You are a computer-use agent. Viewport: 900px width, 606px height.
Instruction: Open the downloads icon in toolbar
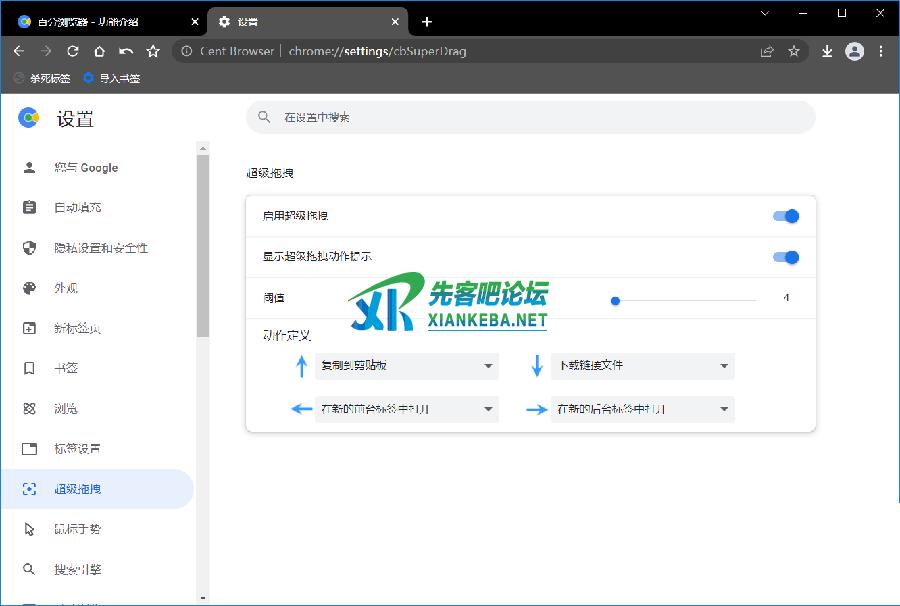[x=827, y=51]
